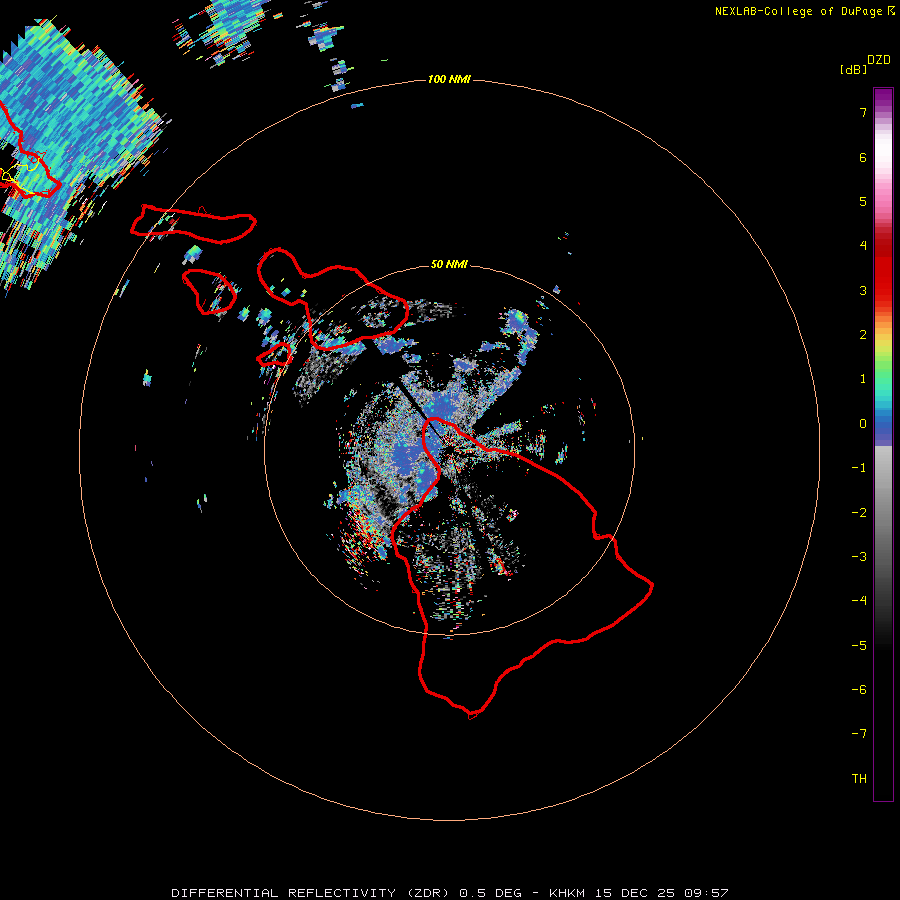Click the 3 value on color scale

(x=863, y=290)
